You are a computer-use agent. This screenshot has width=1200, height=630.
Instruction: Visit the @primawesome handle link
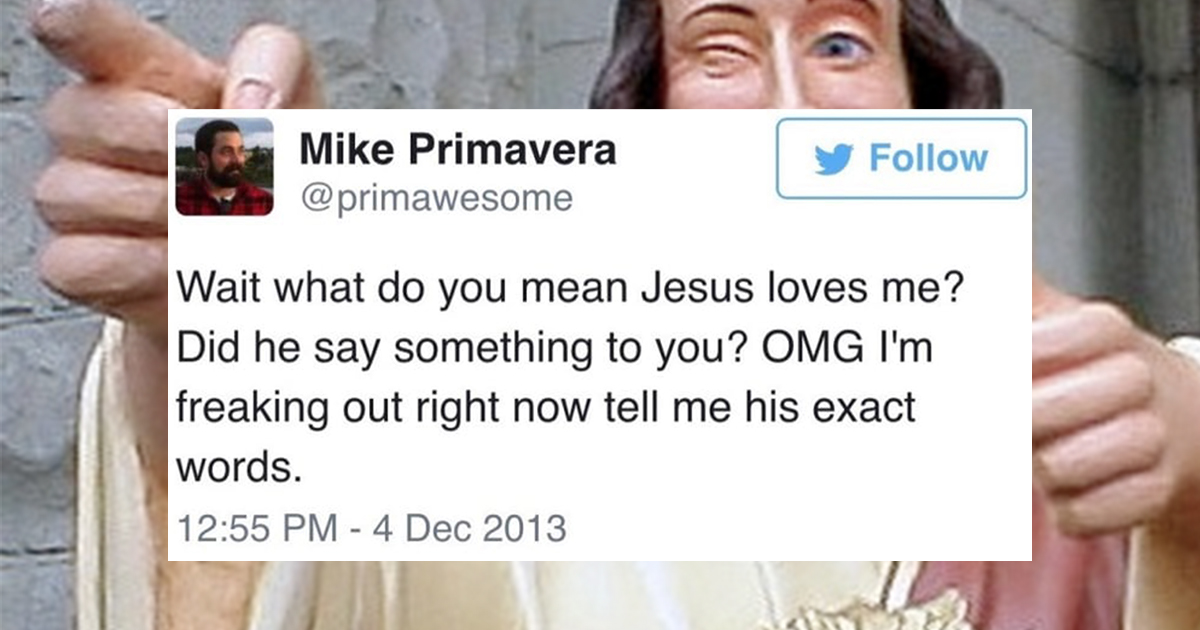tap(436, 198)
